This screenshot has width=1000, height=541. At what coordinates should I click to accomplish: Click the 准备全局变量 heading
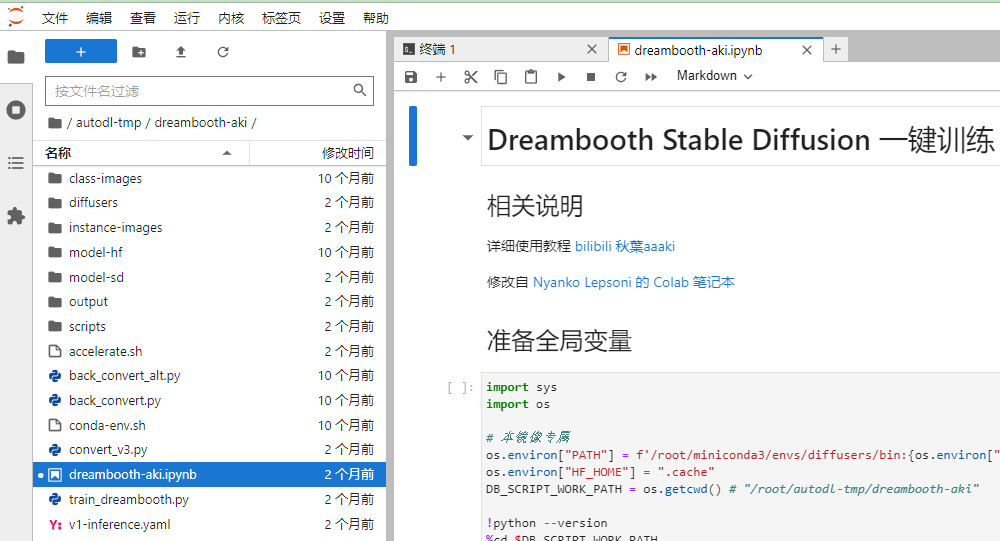click(x=559, y=341)
